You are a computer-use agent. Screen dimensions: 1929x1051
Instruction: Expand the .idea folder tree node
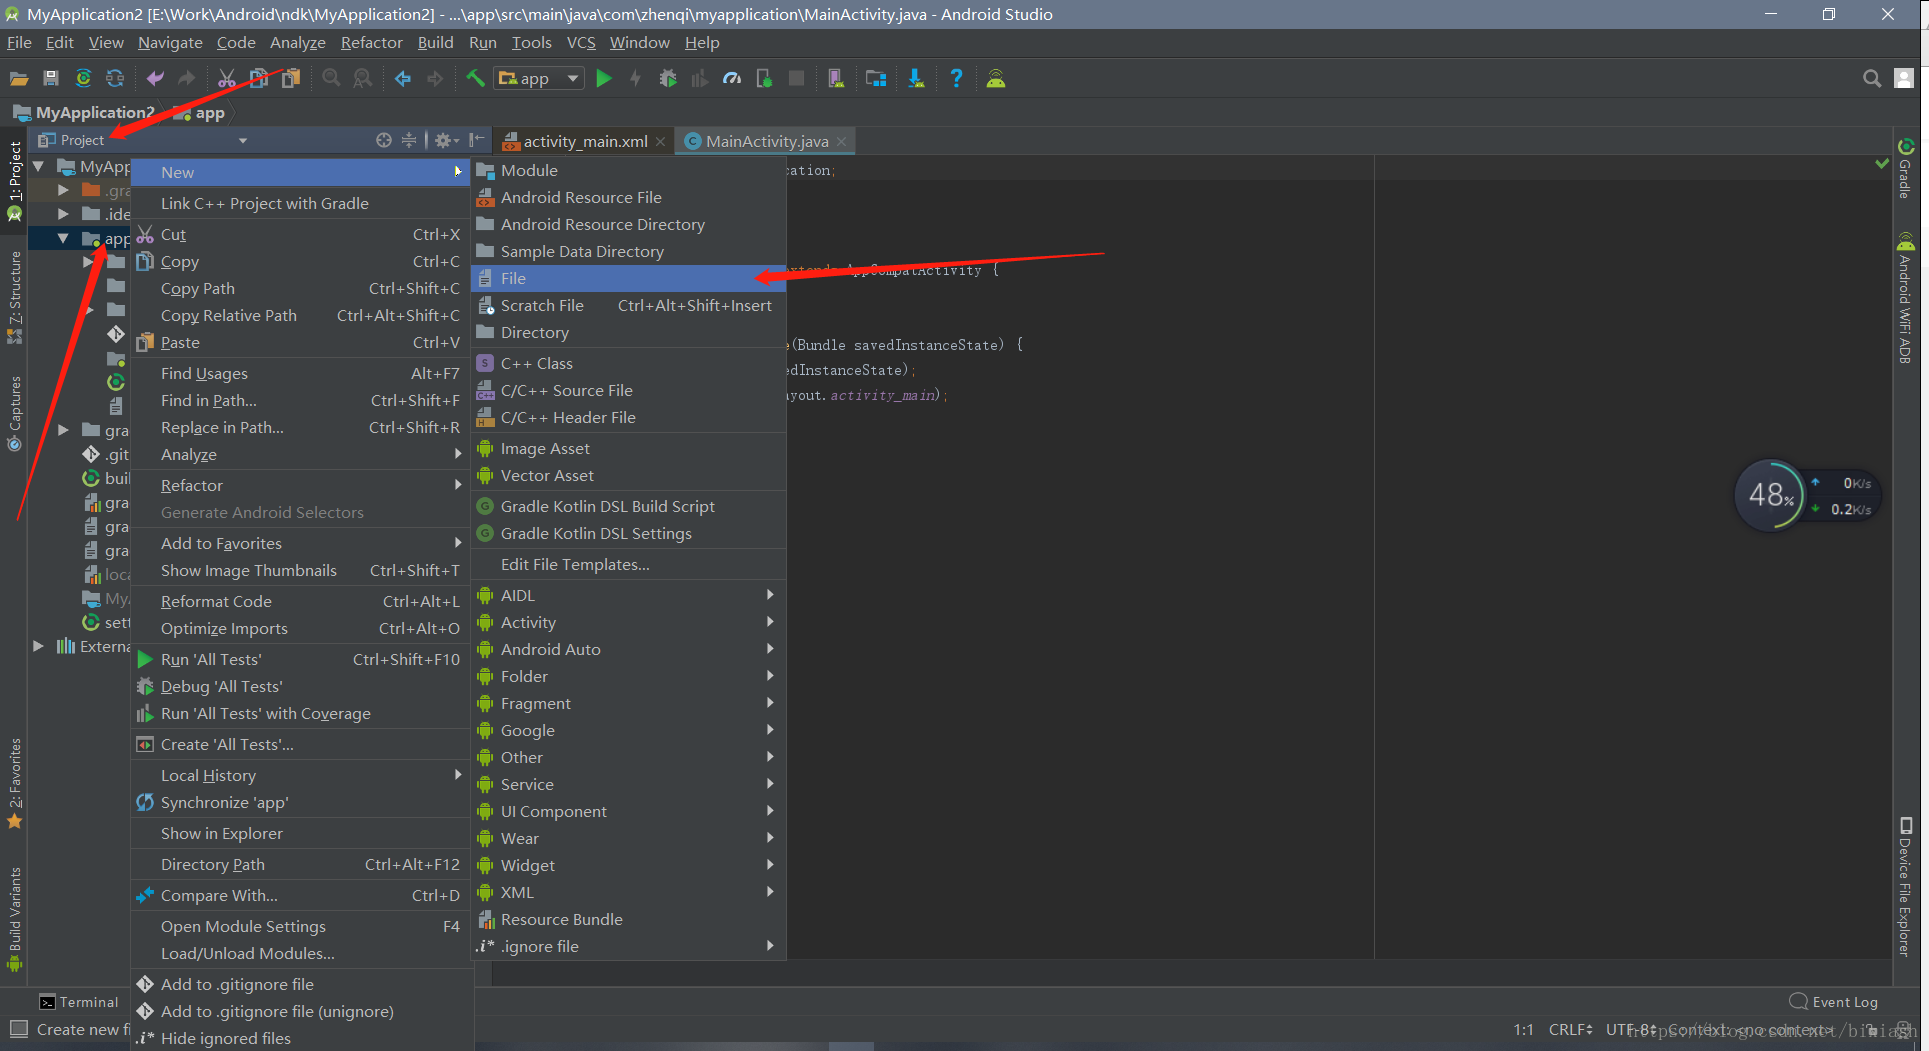pyautogui.click(x=63, y=214)
